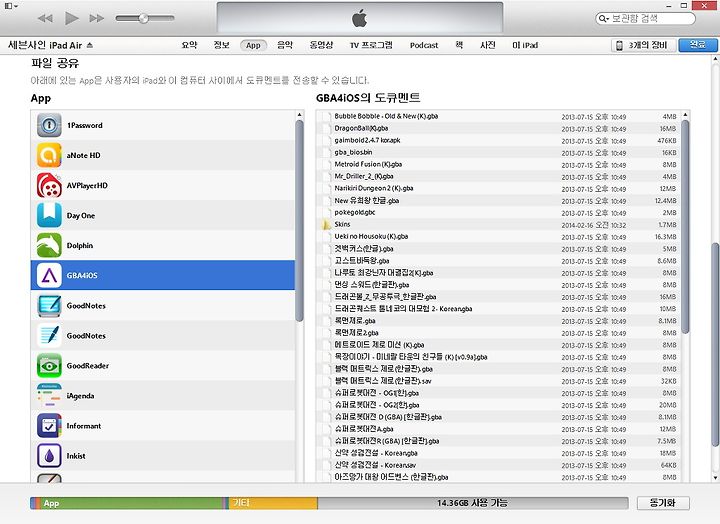Viewport: 720px width, 524px height.
Task: Click the app list scroll up arrow
Action: [299, 114]
